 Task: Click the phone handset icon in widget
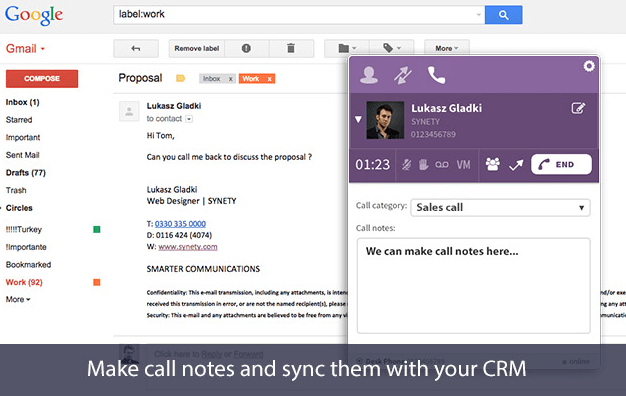pyautogui.click(x=436, y=75)
